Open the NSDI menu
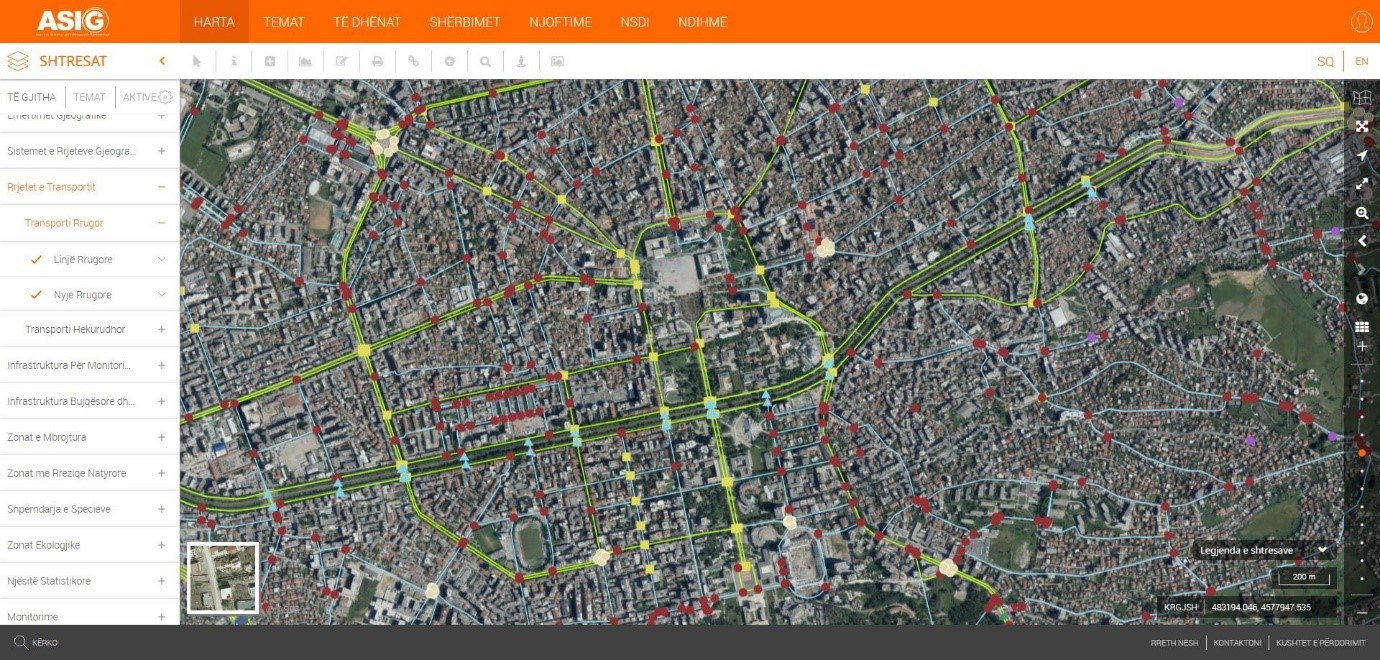This screenshot has height=660, width=1380. 634,22
